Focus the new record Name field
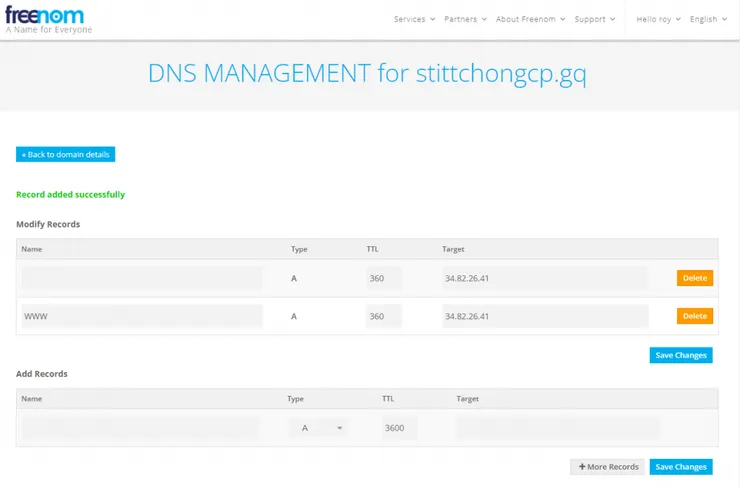740x489 pixels. point(140,428)
